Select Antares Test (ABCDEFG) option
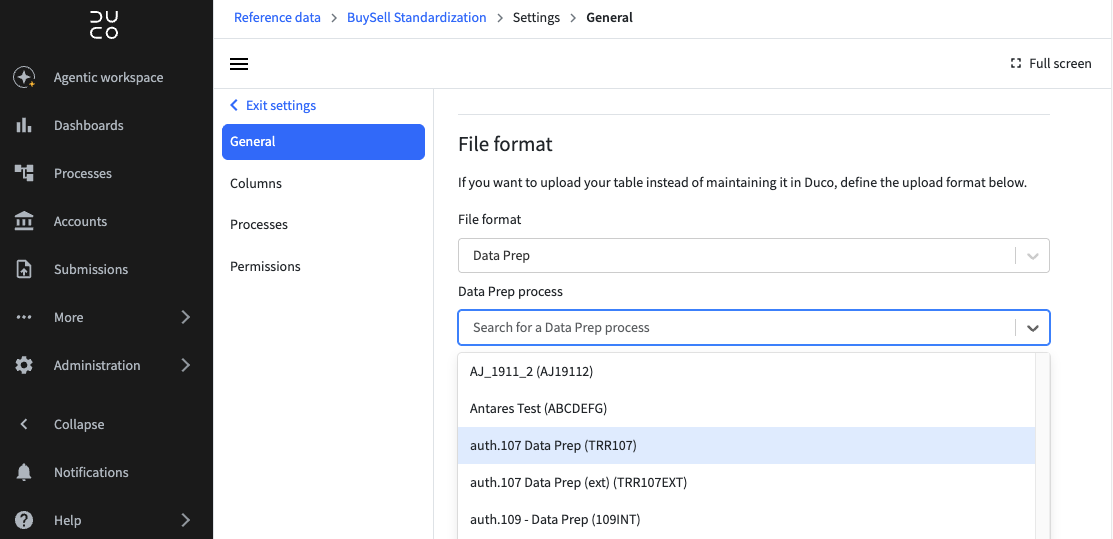Screen dimensions: 1113x539 [747, 408]
